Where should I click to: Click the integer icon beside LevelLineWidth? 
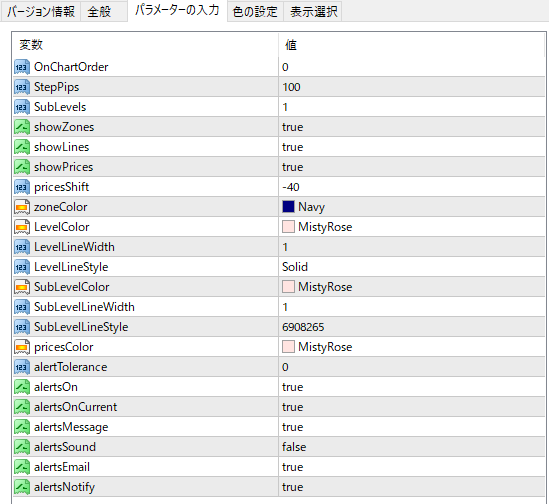(x=22, y=247)
